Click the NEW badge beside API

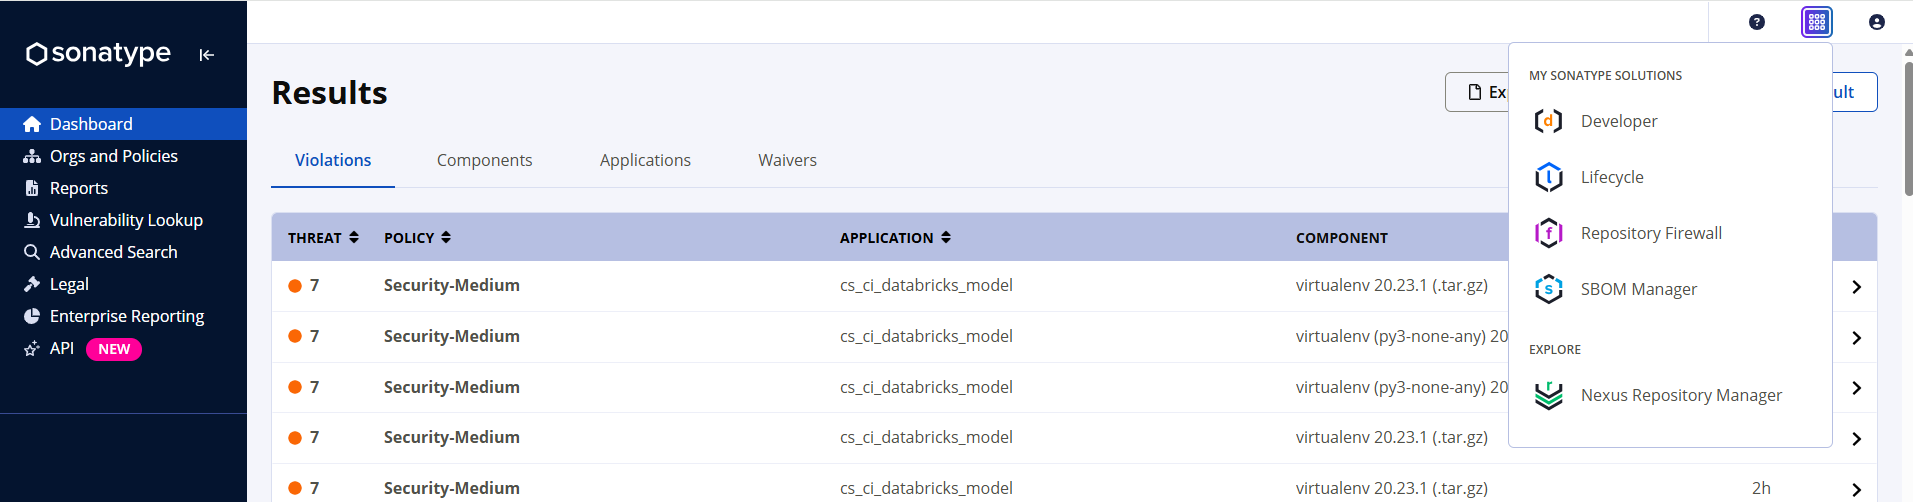(x=114, y=349)
